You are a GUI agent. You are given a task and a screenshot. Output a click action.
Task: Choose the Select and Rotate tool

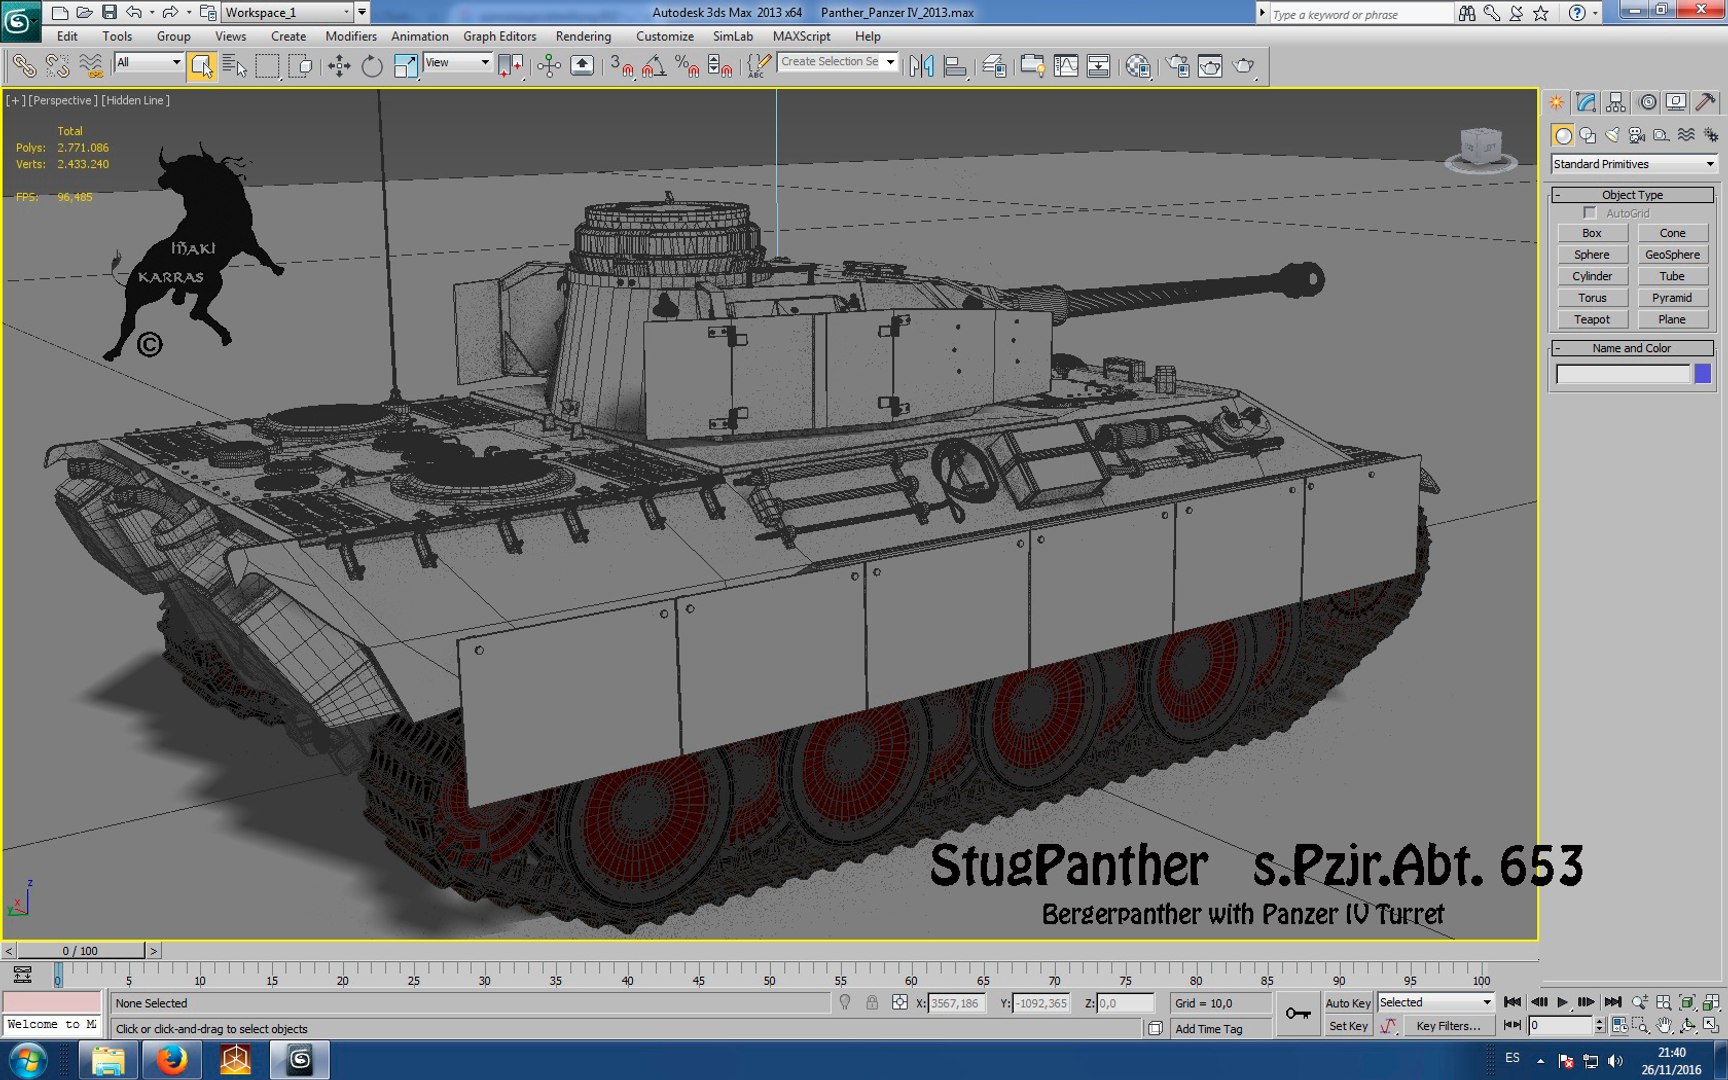[x=372, y=66]
